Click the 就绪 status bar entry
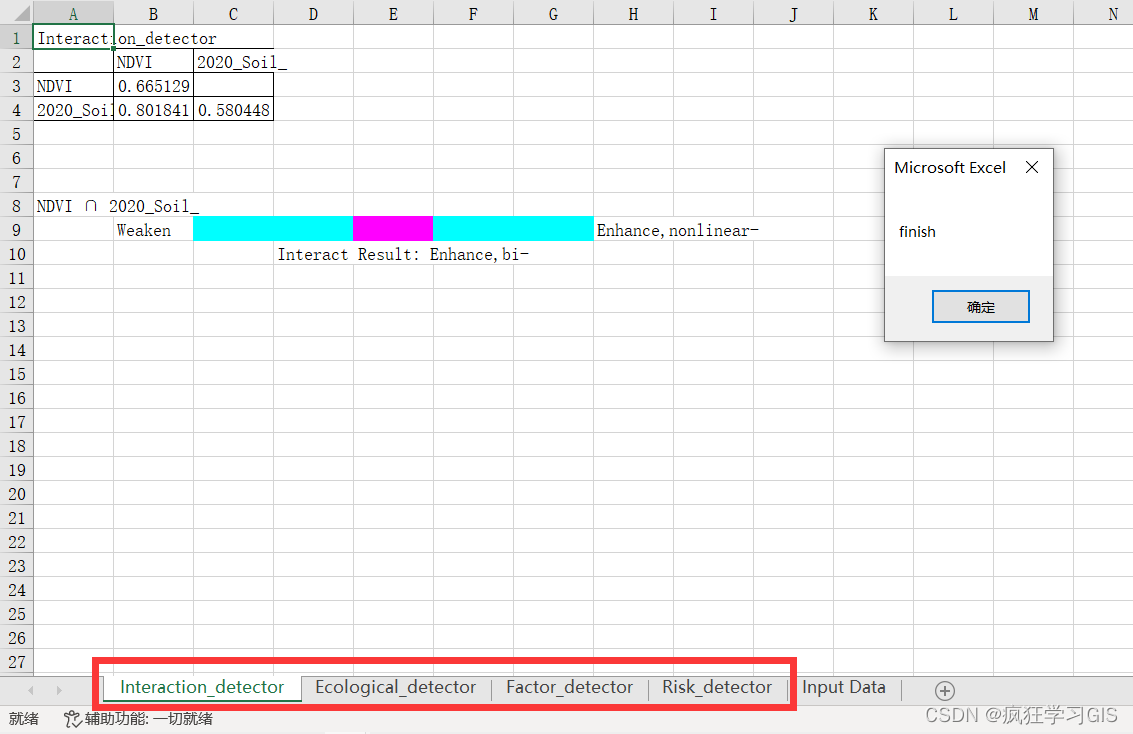The height and width of the screenshot is (734, 1133). click(24, 719)
